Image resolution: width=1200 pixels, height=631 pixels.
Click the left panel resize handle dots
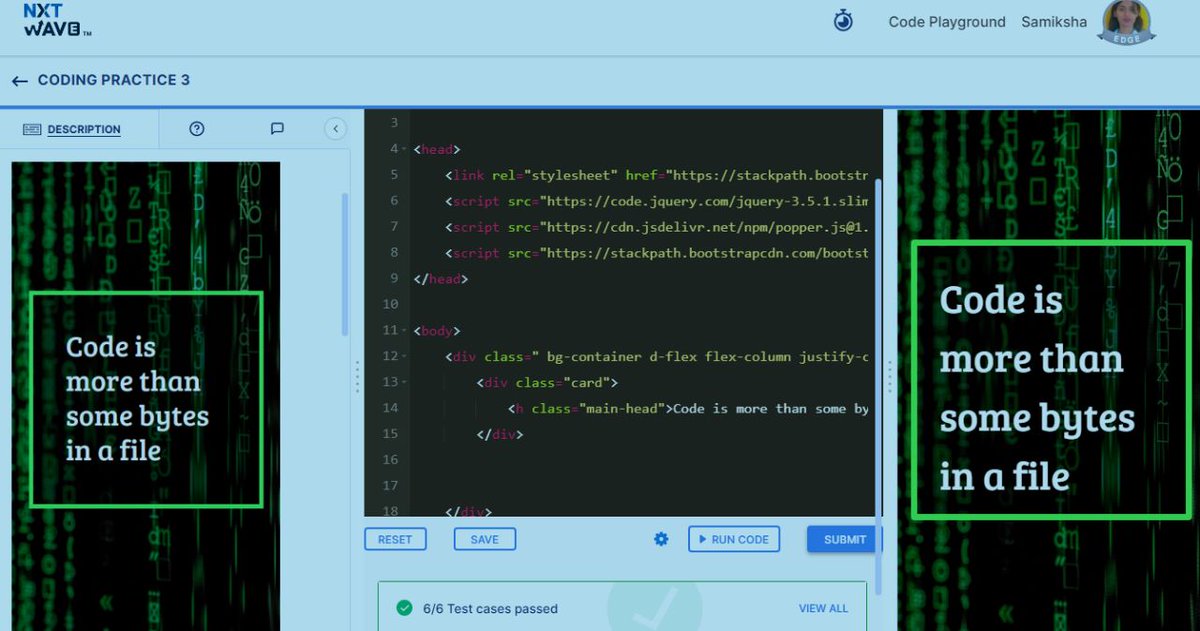357,377
